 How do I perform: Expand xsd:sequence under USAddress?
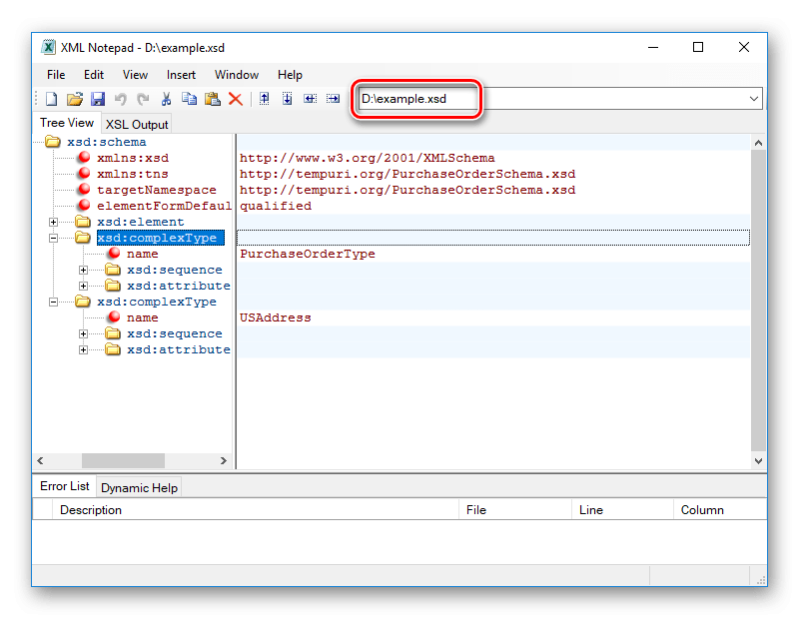[x=83, y=334]
